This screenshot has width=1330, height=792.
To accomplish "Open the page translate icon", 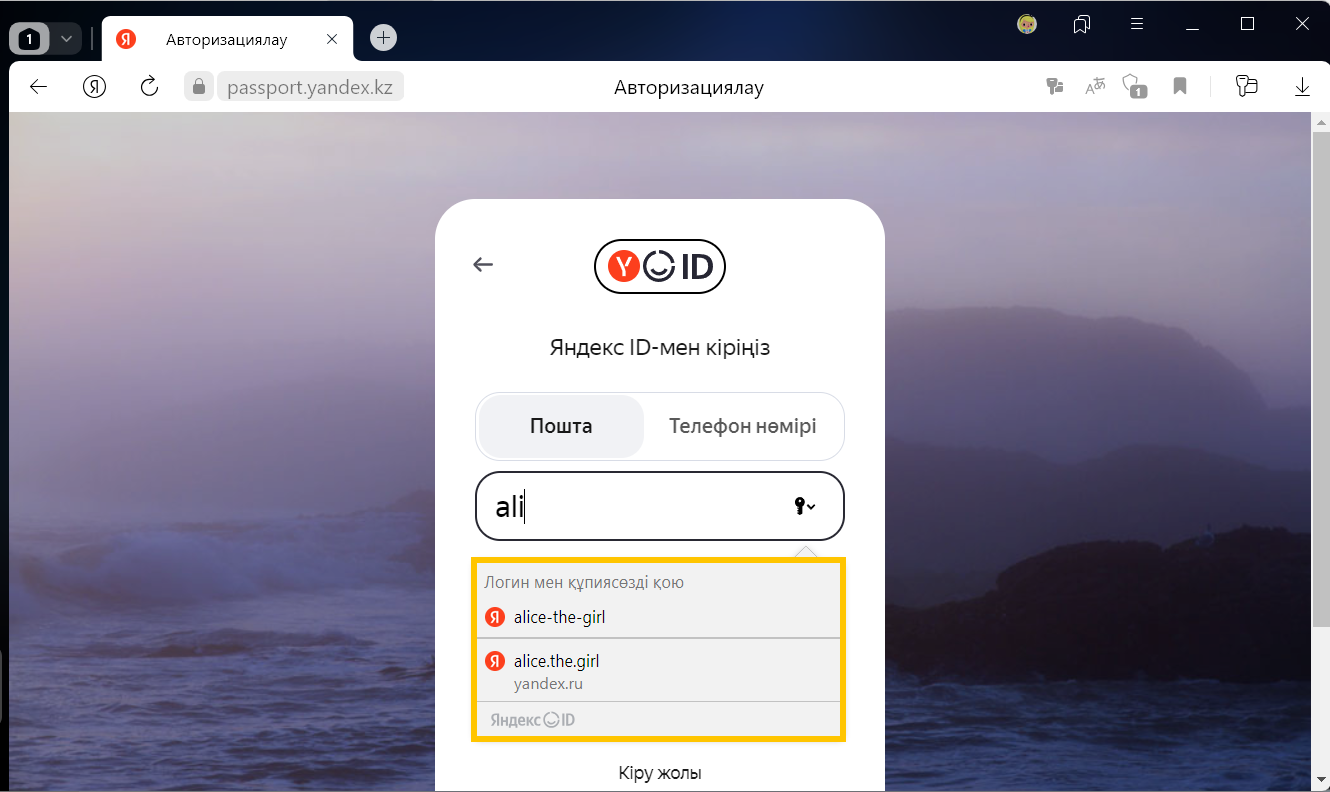I will [x=1096, y=87].
